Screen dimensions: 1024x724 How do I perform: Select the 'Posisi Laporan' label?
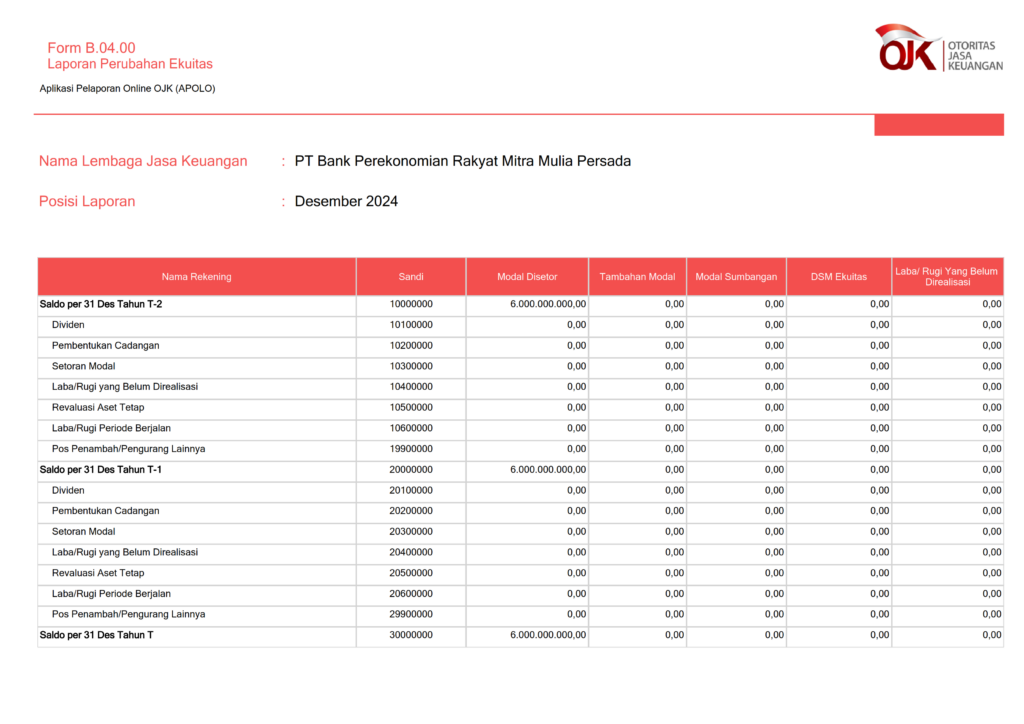click(87, 201)
